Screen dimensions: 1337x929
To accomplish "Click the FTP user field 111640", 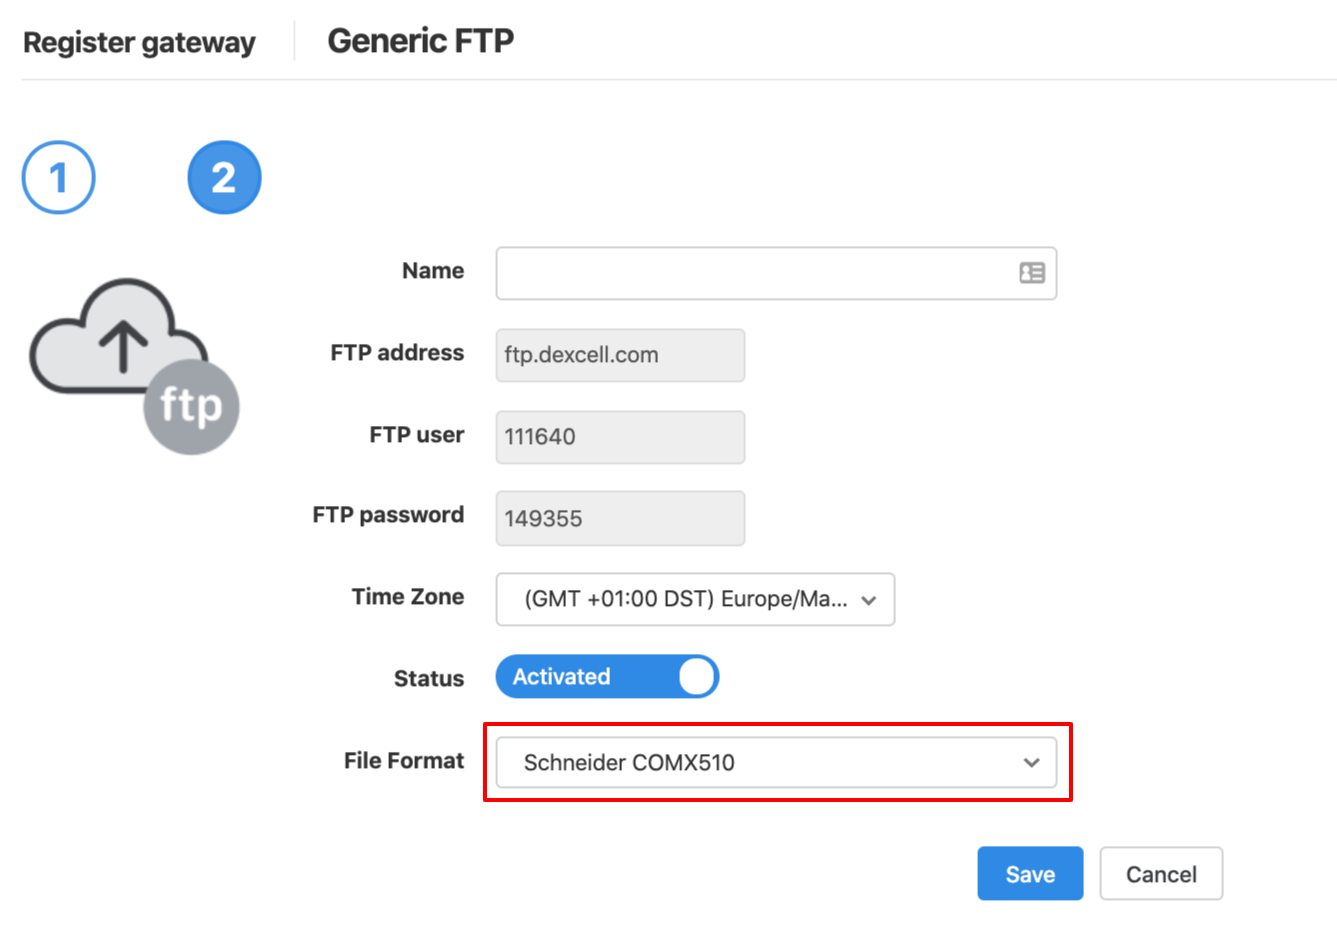I will tap(620, 437).
